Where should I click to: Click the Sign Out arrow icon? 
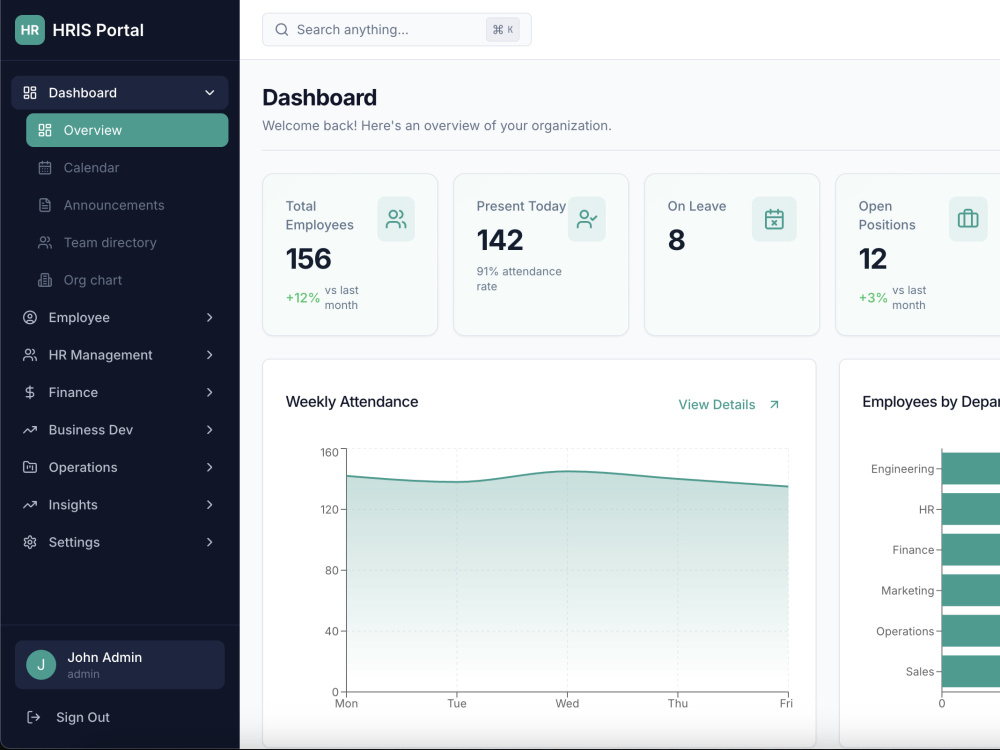tap(33, 717)
